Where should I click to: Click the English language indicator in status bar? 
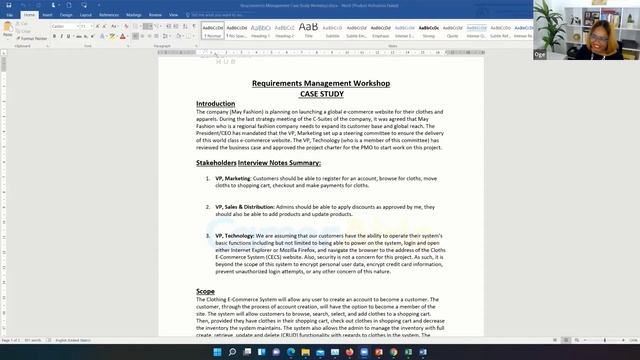tap(73, 340)
